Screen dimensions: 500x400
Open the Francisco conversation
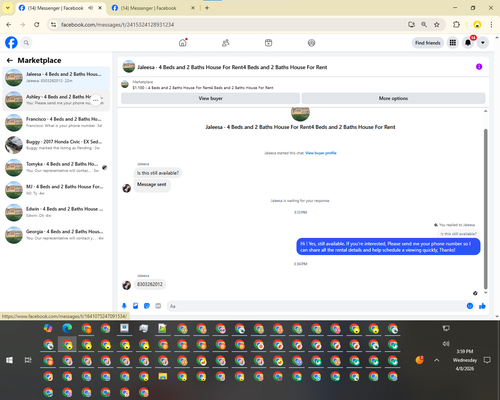pos(56,122)
